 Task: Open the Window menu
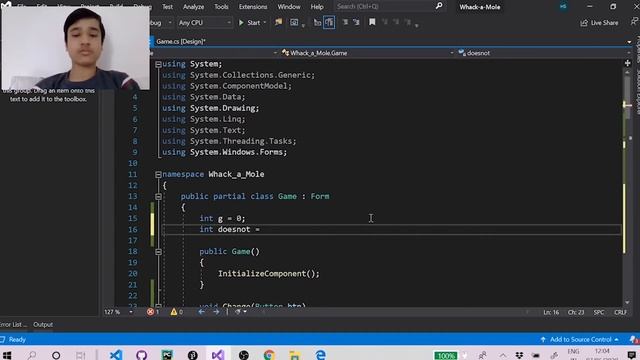click(x=289, y=7)
